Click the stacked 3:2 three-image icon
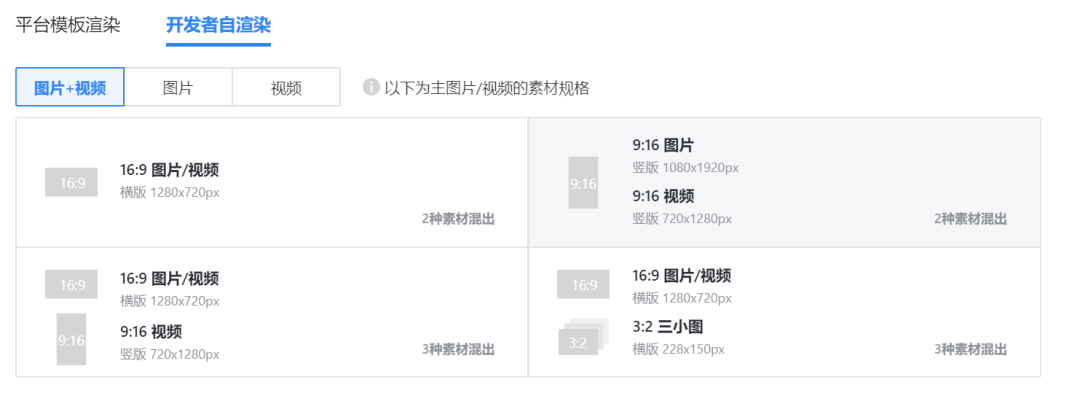The height and width of the screenshot is (393, 1080). tap(583, 337)
